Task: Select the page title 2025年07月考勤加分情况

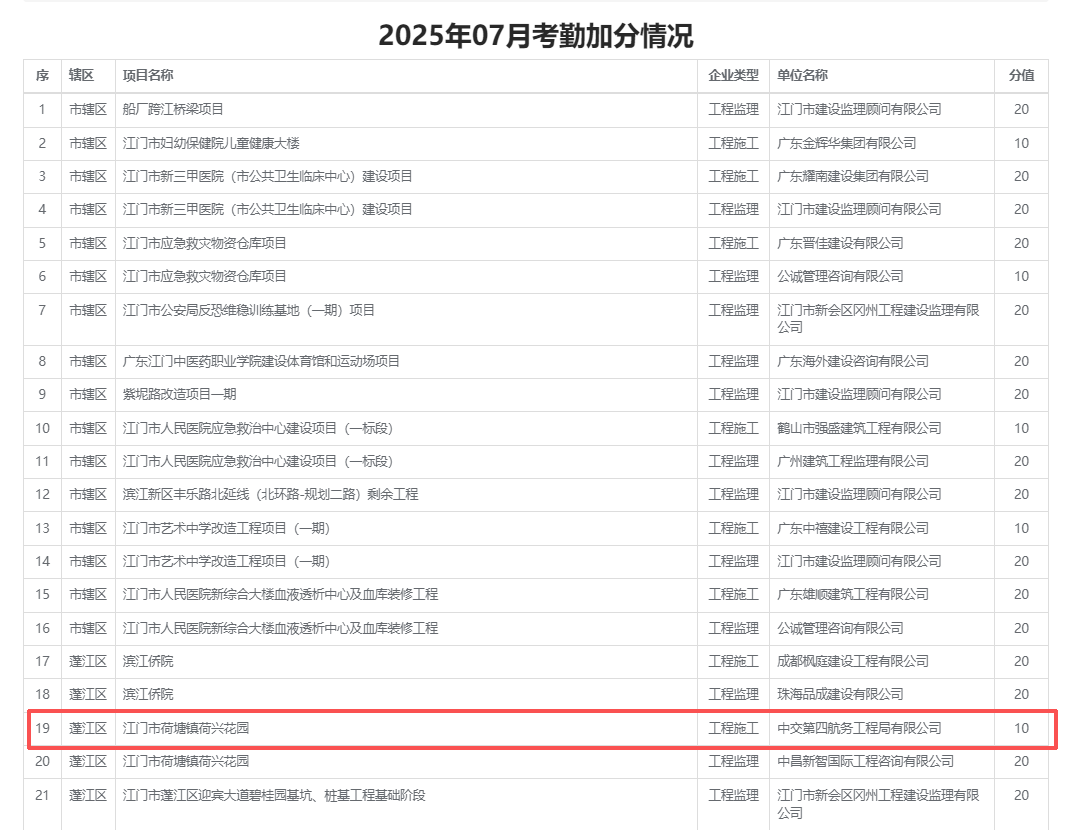Action: pos(536,37)
